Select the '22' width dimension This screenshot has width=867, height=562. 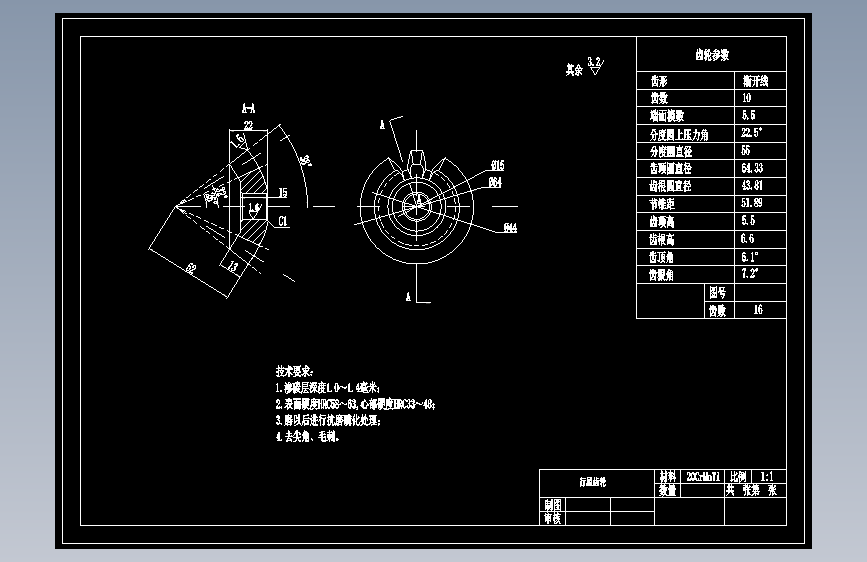point(248,125)
